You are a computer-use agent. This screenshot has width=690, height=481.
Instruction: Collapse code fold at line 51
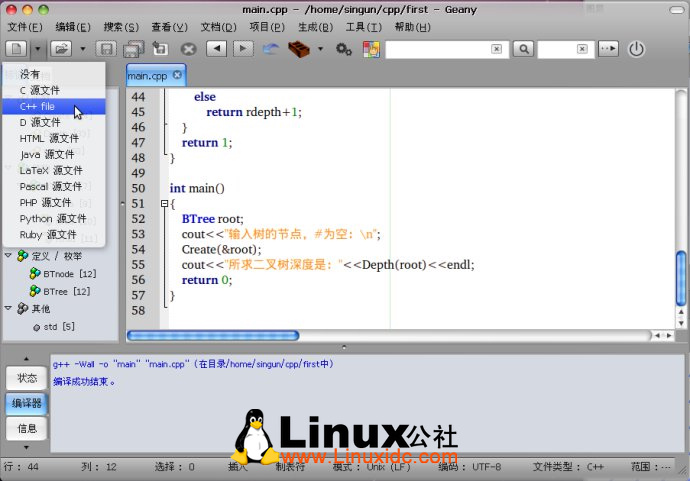(164, 203)
